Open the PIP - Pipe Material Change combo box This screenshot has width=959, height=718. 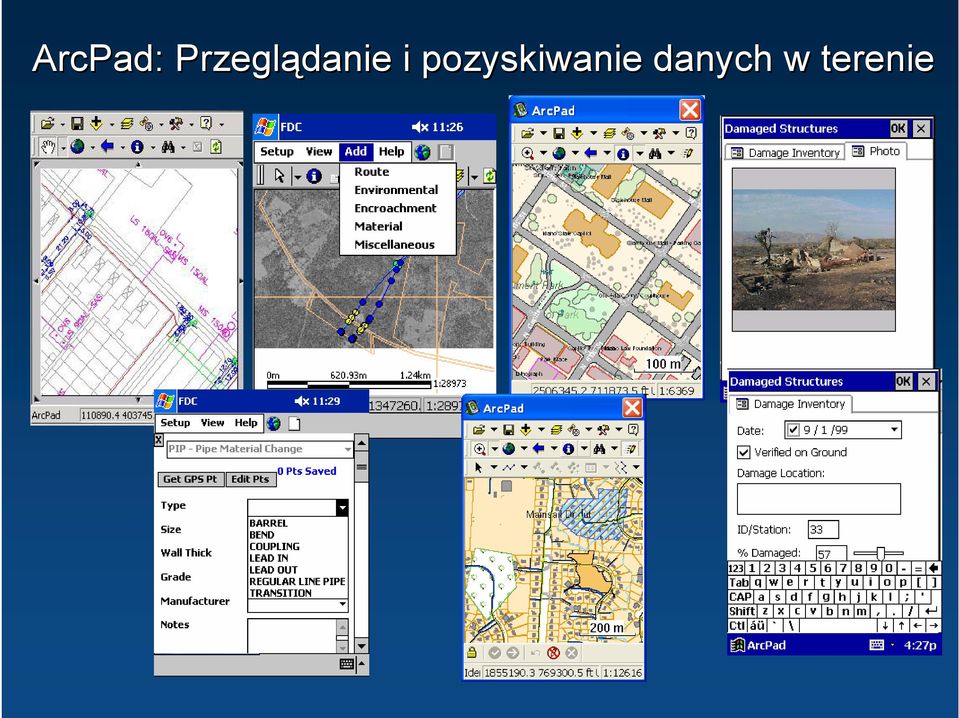(260, 449)
